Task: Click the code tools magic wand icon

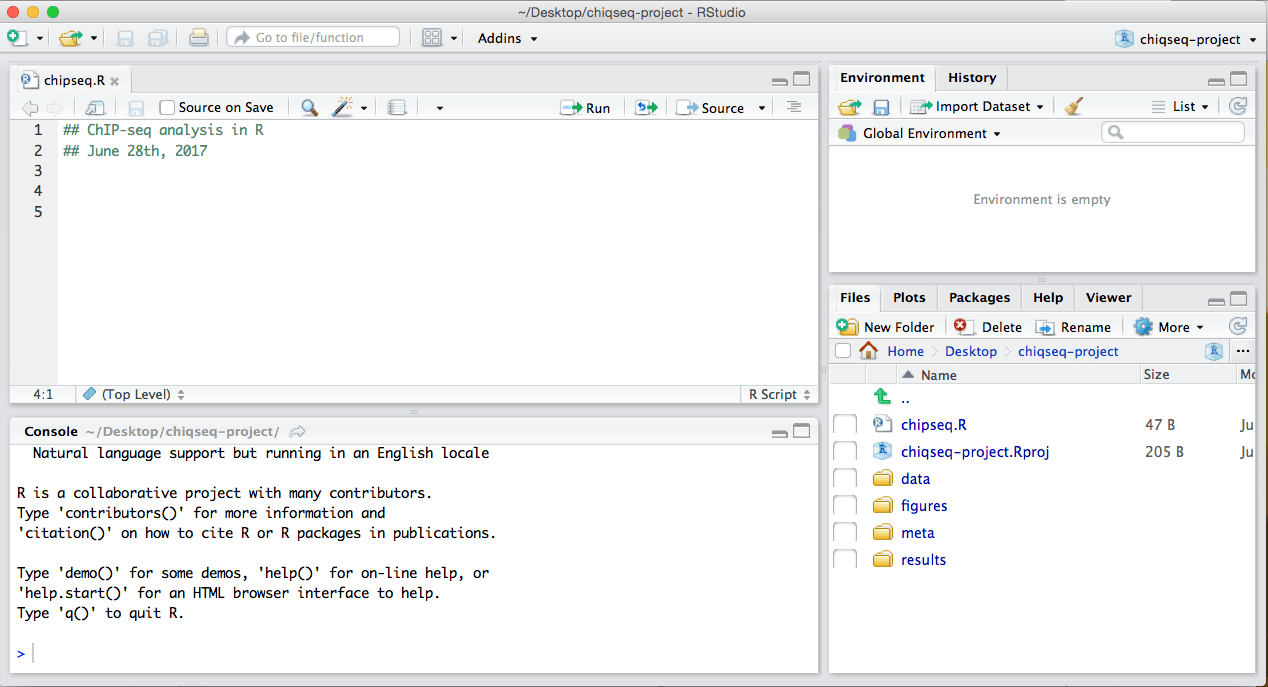Action: pyautogui.click(x=343, y=107)
